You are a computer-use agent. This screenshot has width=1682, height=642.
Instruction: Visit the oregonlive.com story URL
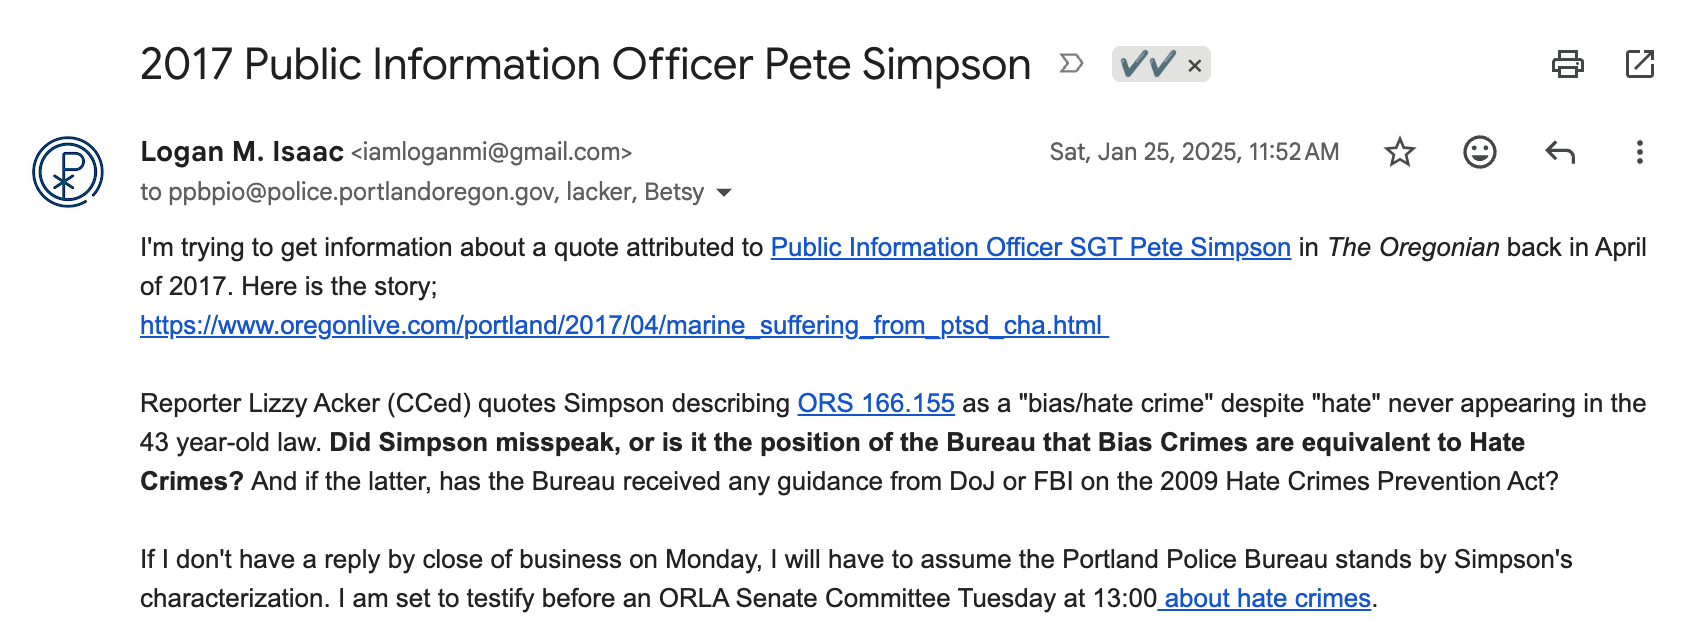tap(624, 326)
